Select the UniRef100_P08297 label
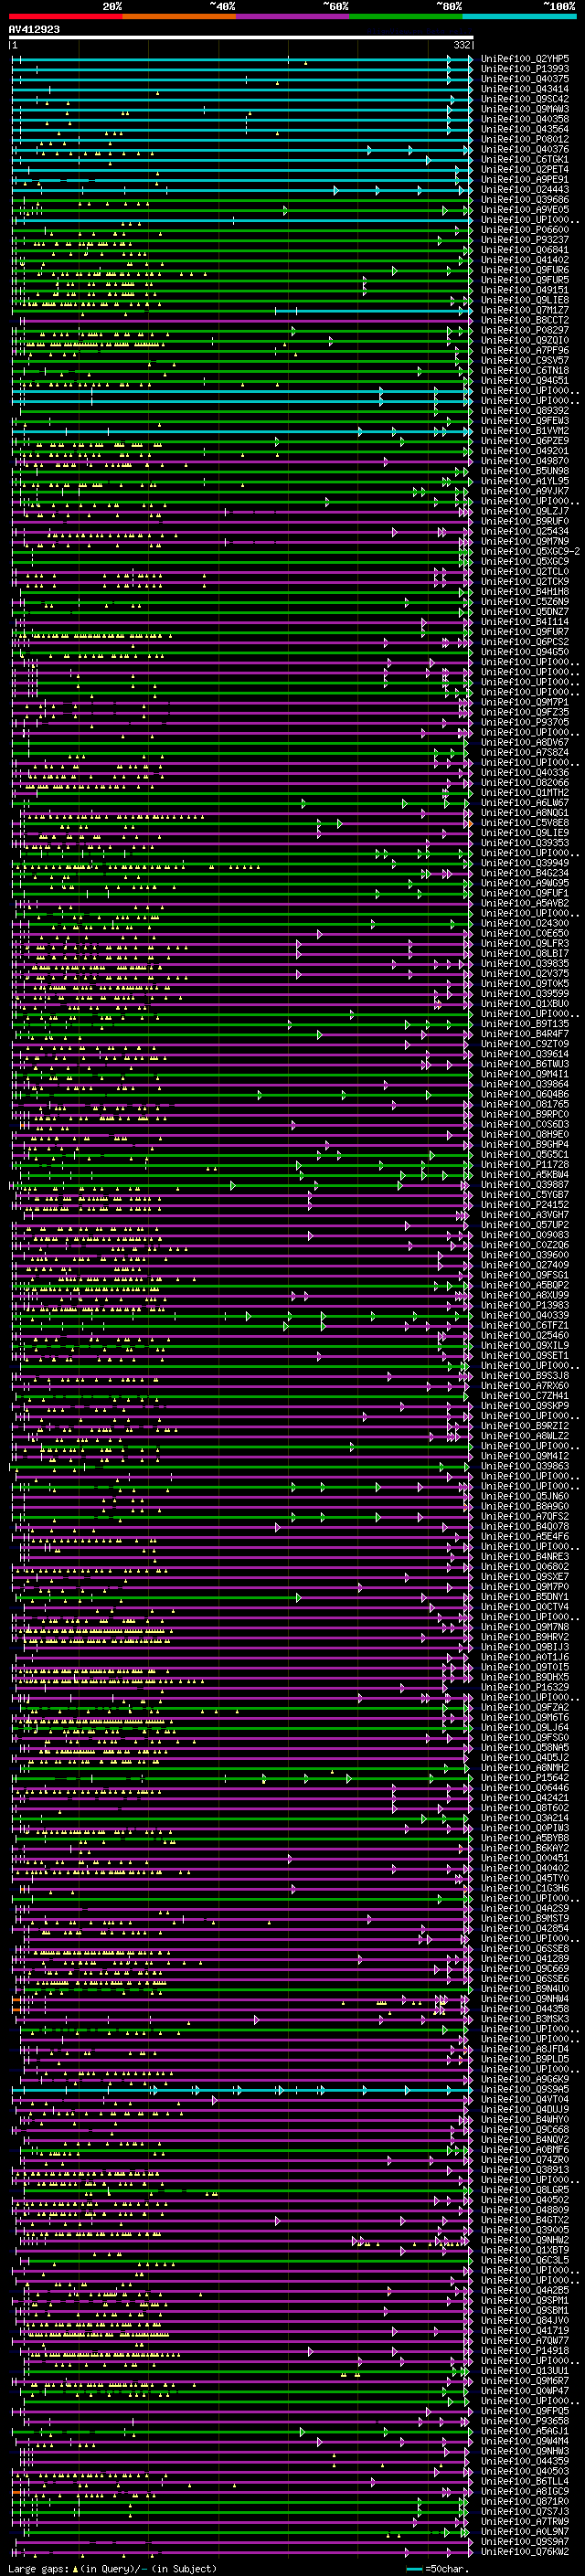Viewport: 585px width, 2576px height. (525, 330)
